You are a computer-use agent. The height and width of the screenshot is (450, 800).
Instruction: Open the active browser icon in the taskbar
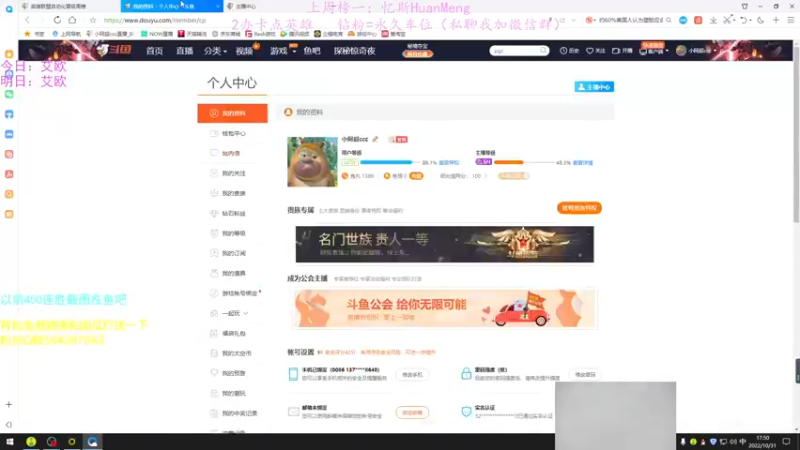(x=92, y=441)
